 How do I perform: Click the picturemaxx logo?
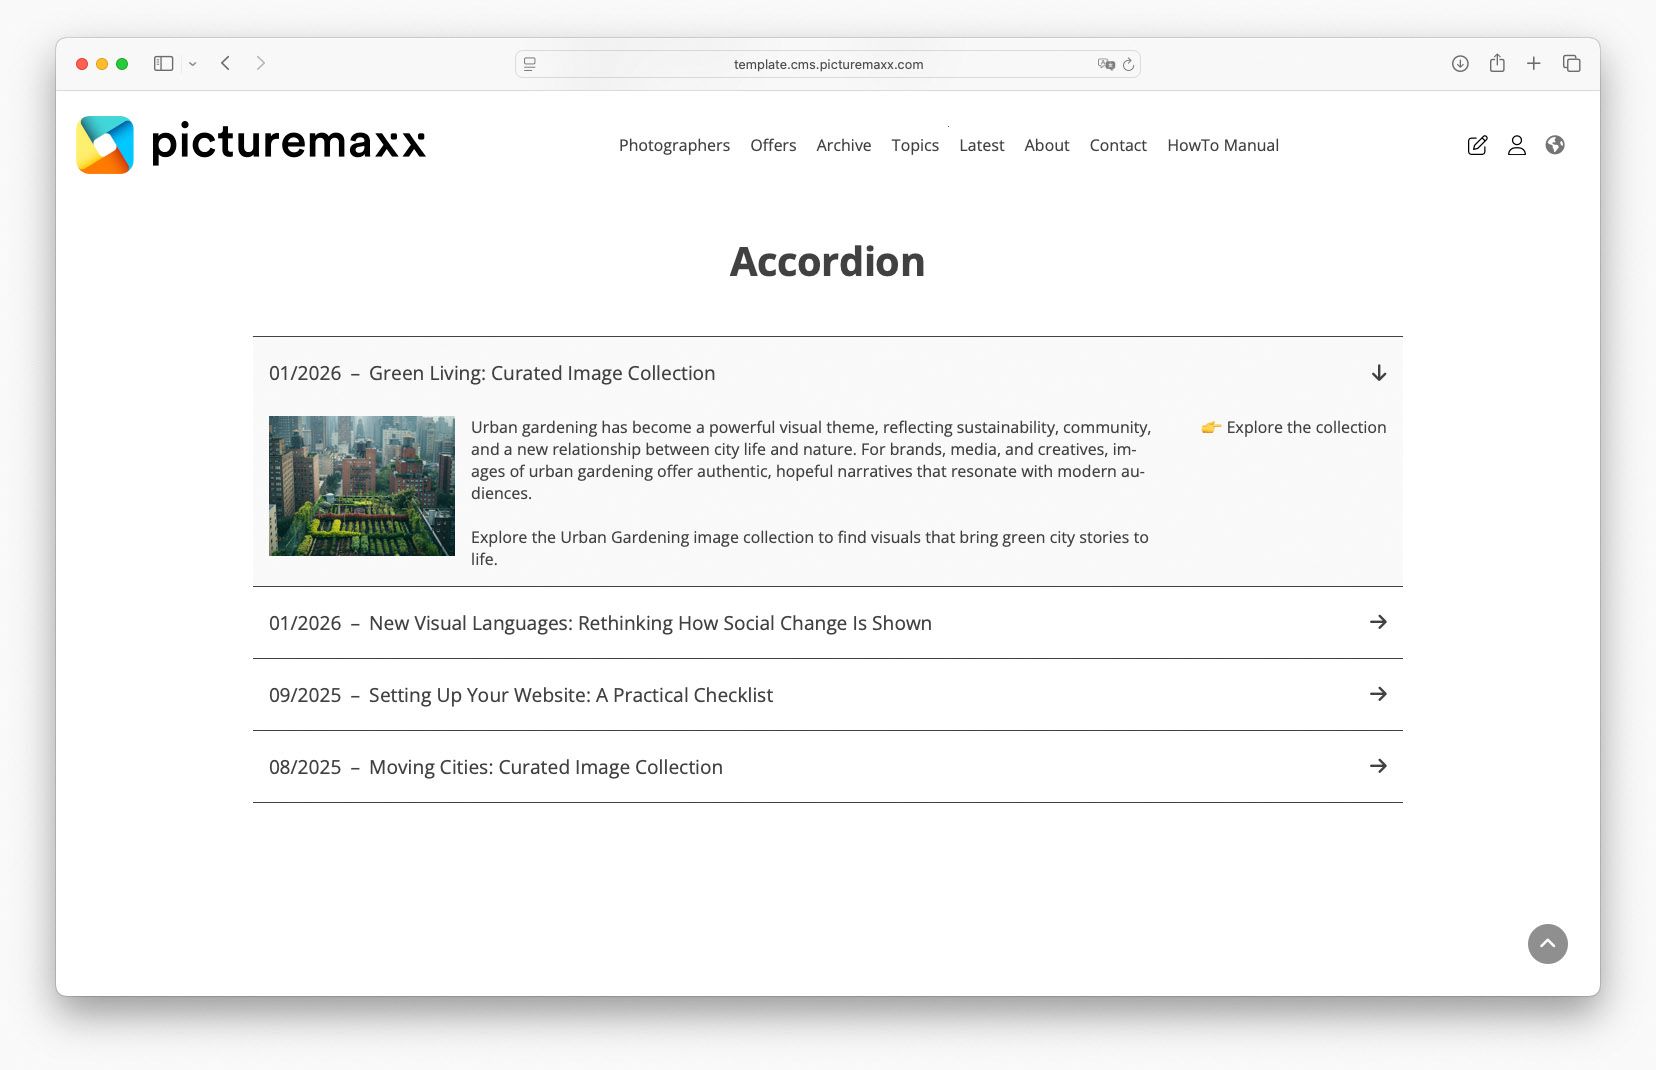250,144
